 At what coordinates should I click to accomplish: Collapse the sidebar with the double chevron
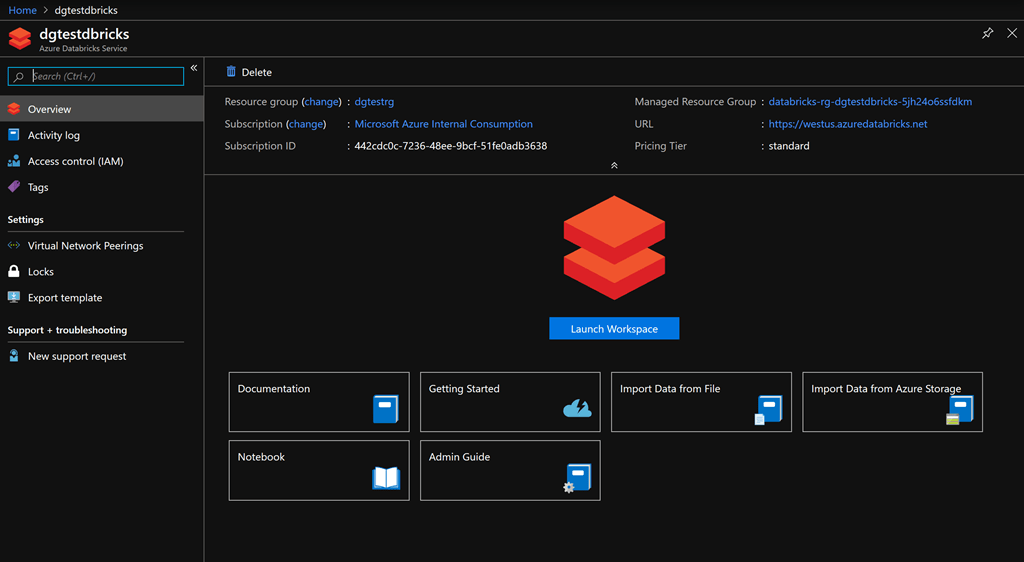[x=194, y=68]
